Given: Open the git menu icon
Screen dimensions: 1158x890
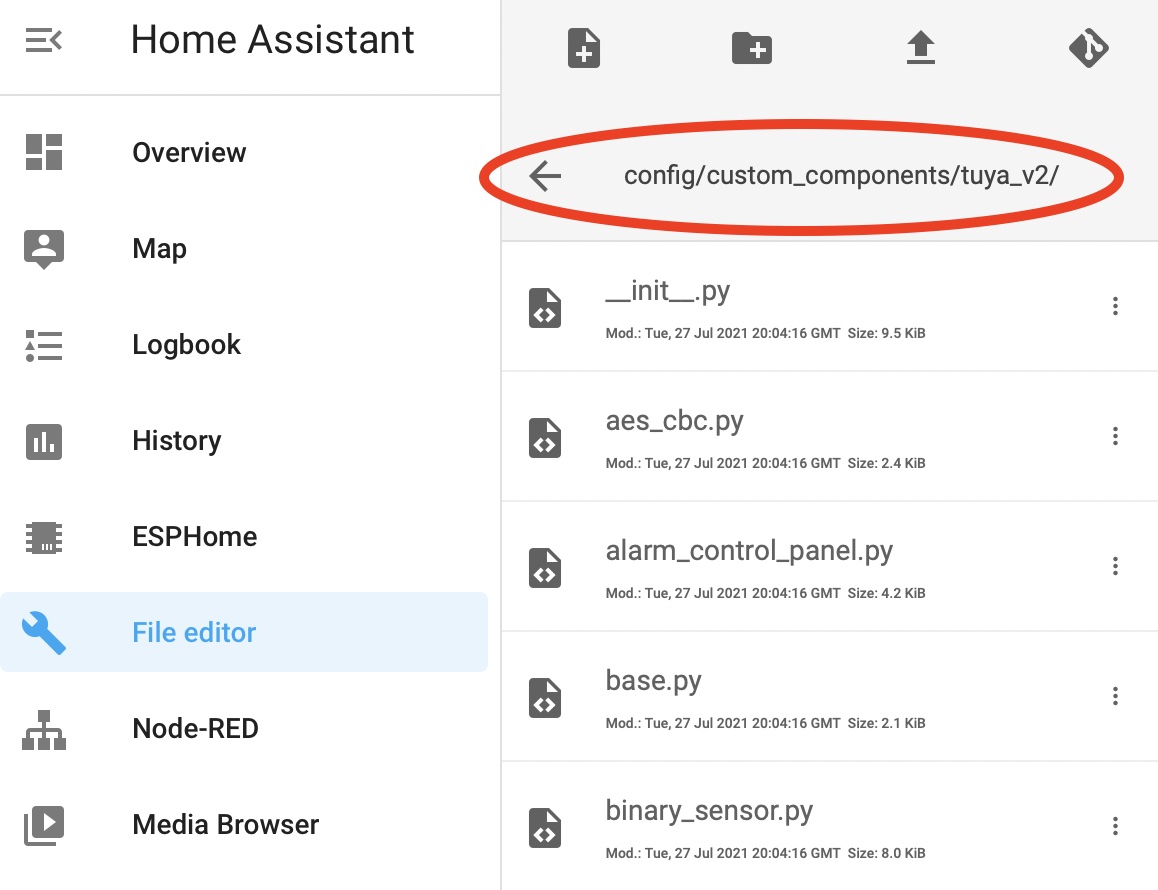Looking at the screenshot, I should 1089,48.
